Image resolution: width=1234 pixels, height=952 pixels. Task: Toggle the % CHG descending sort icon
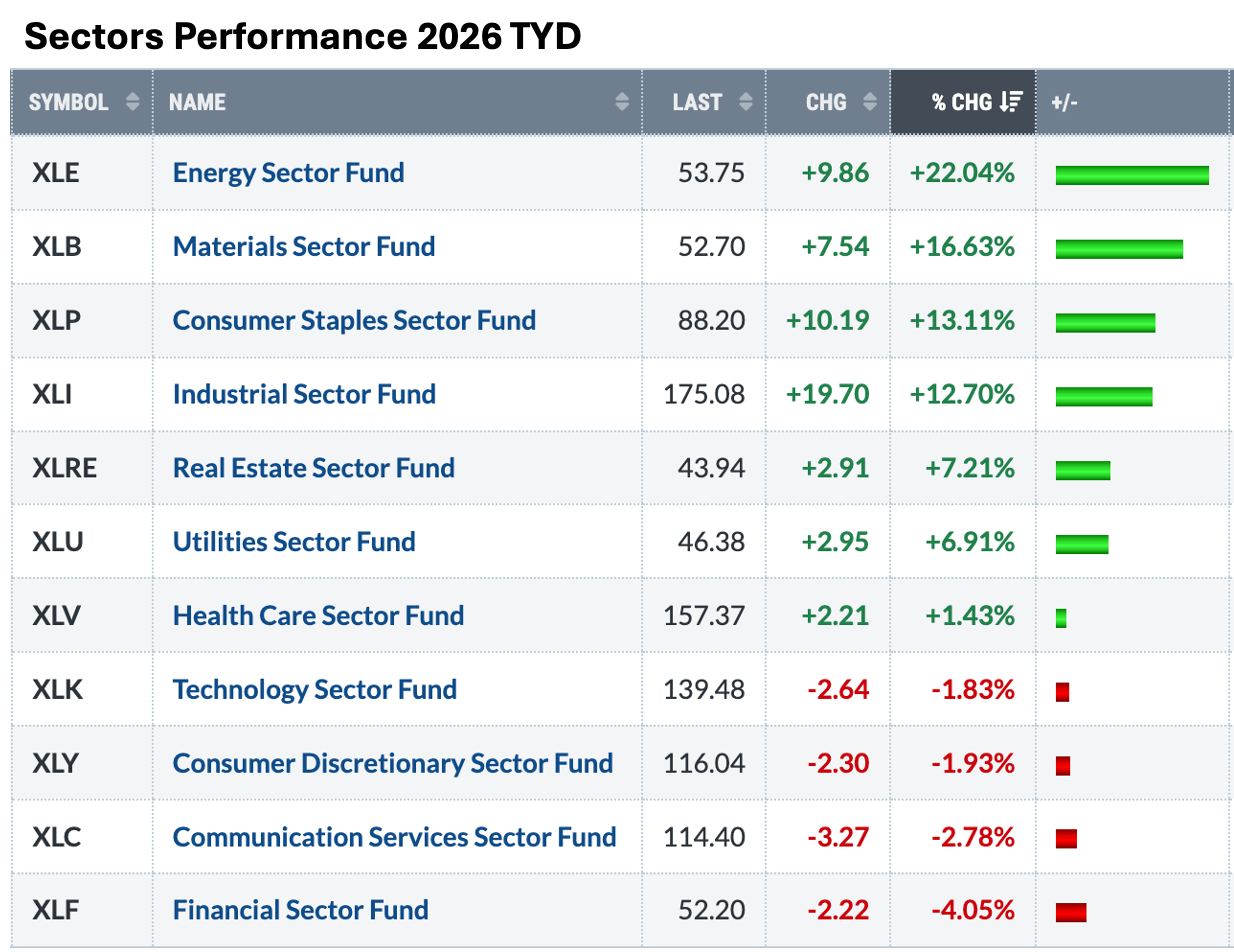coord(1011,102)
